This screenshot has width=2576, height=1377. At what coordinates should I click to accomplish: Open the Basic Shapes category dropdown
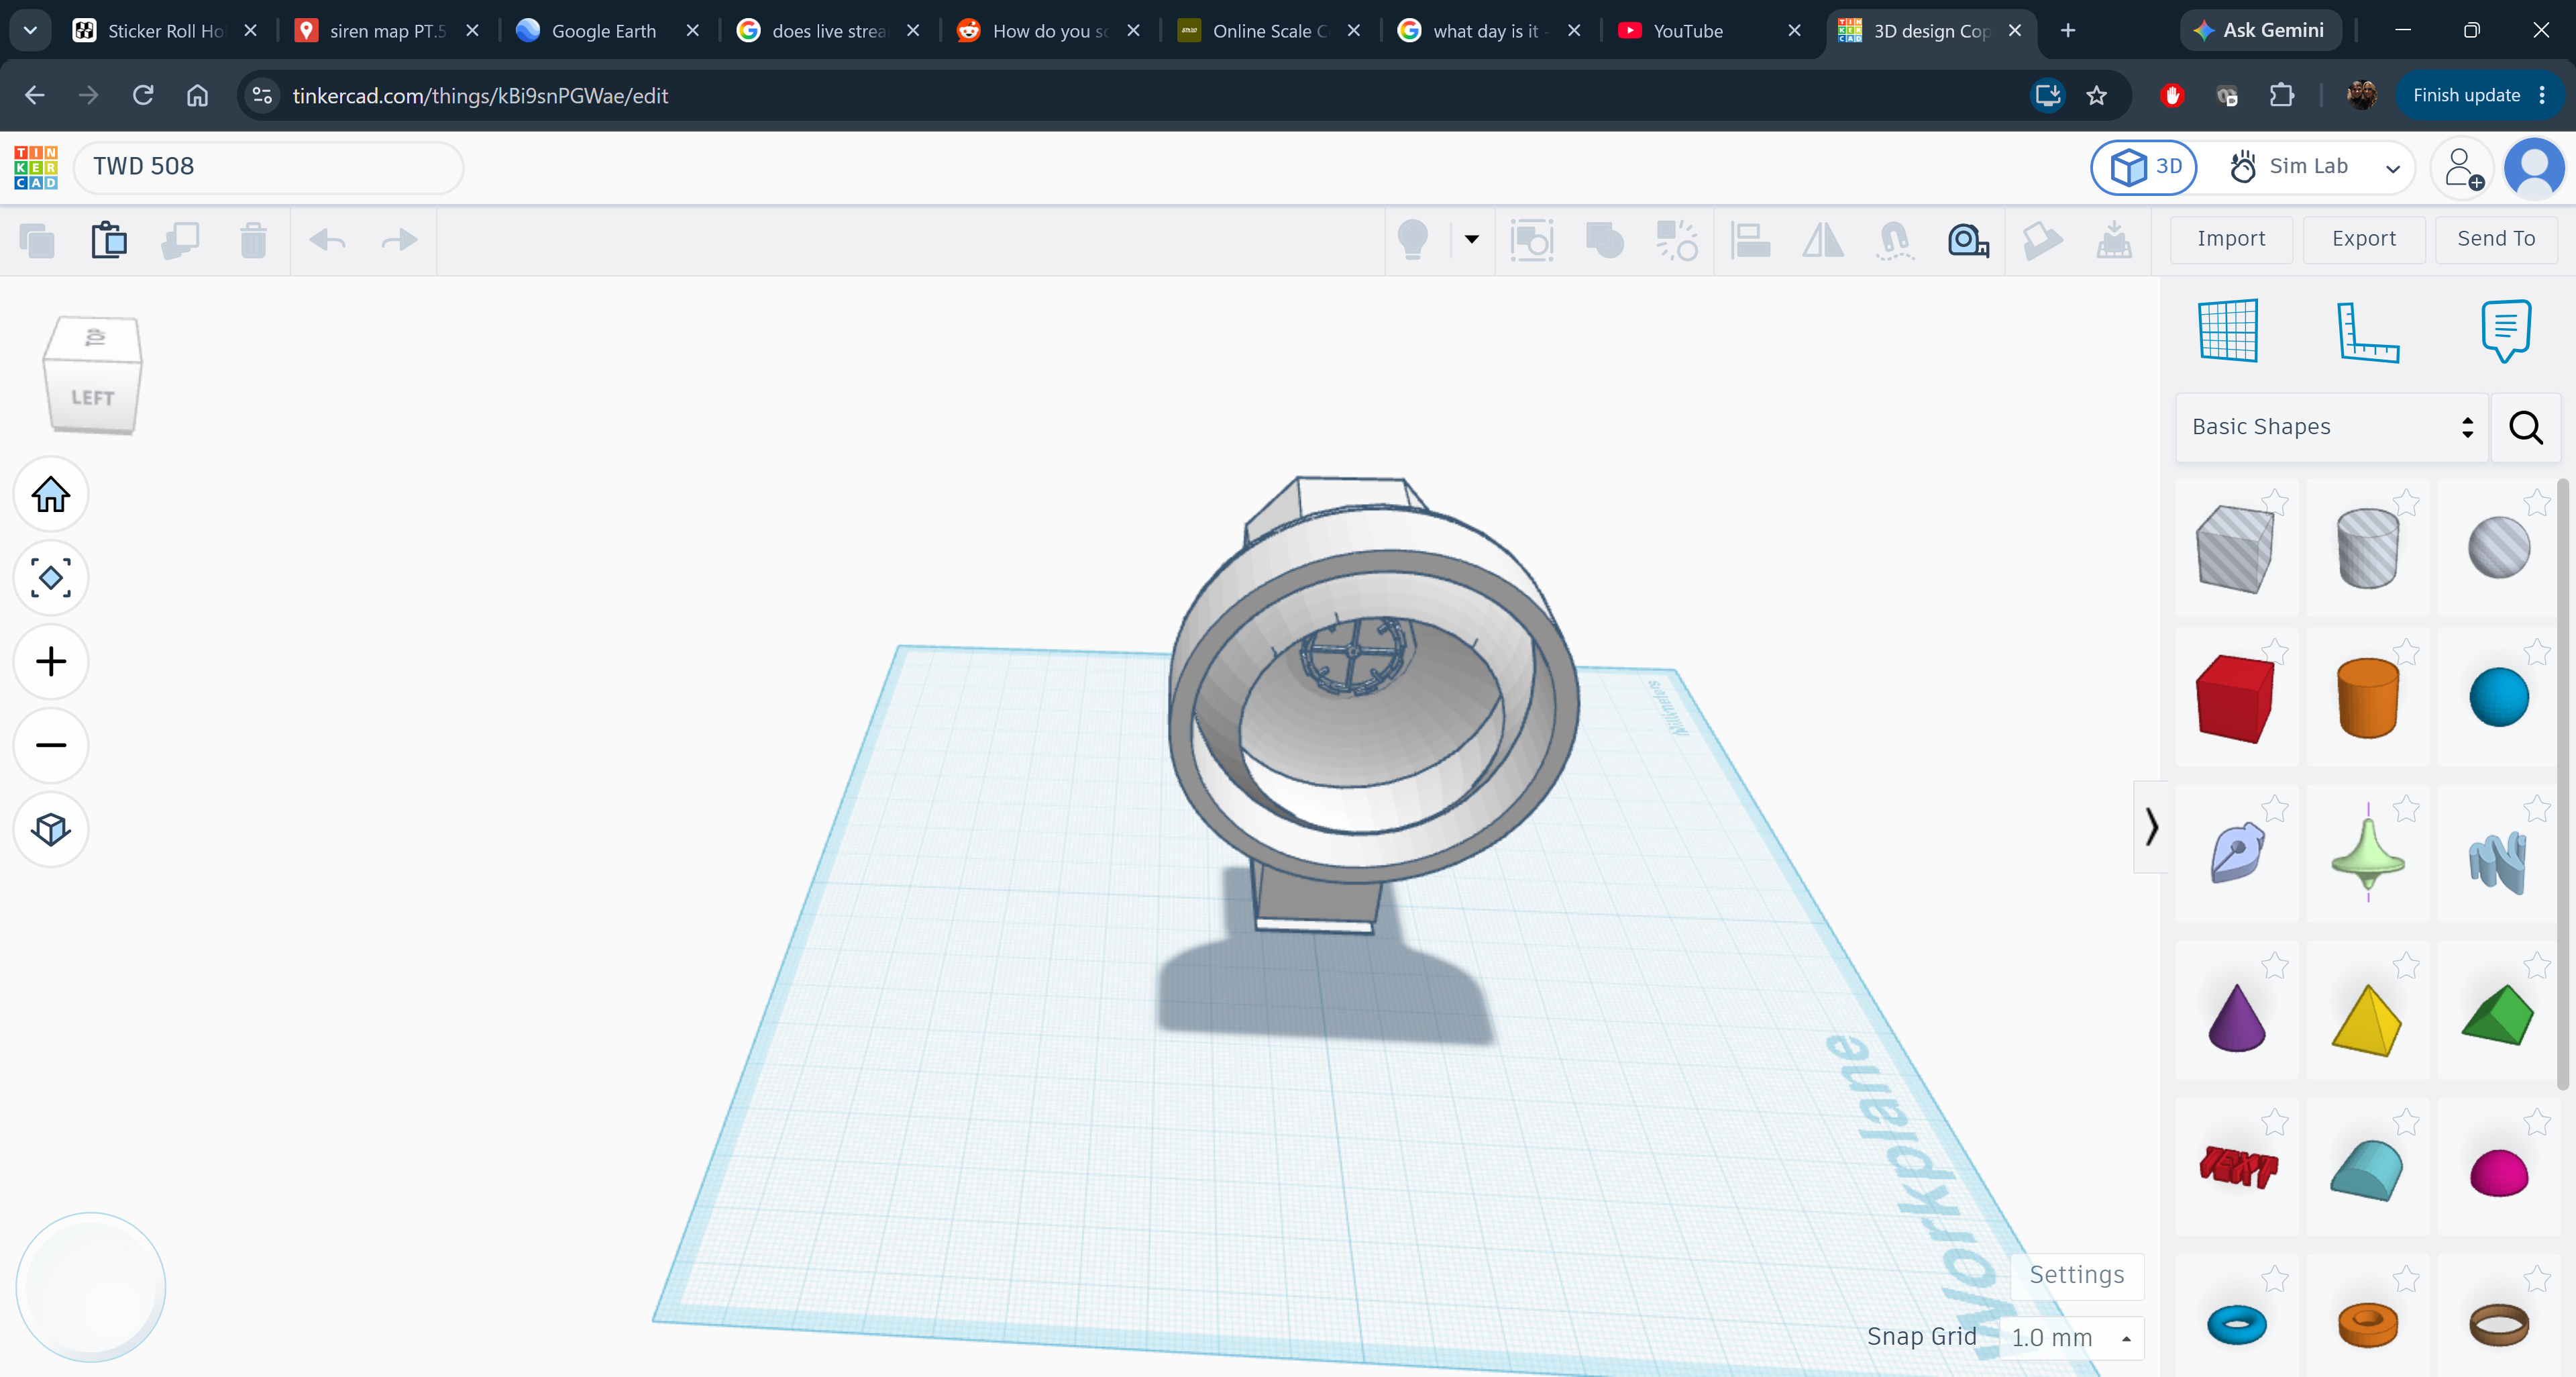pos(2331,427)
